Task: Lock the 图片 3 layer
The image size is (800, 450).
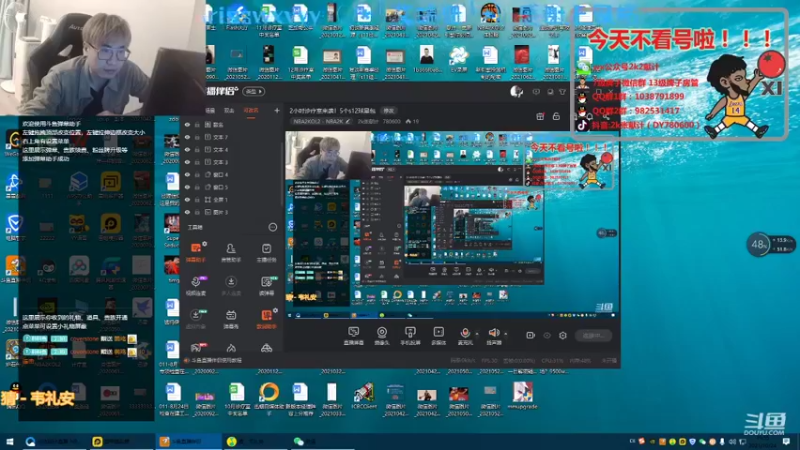Action: coord(197,212)
